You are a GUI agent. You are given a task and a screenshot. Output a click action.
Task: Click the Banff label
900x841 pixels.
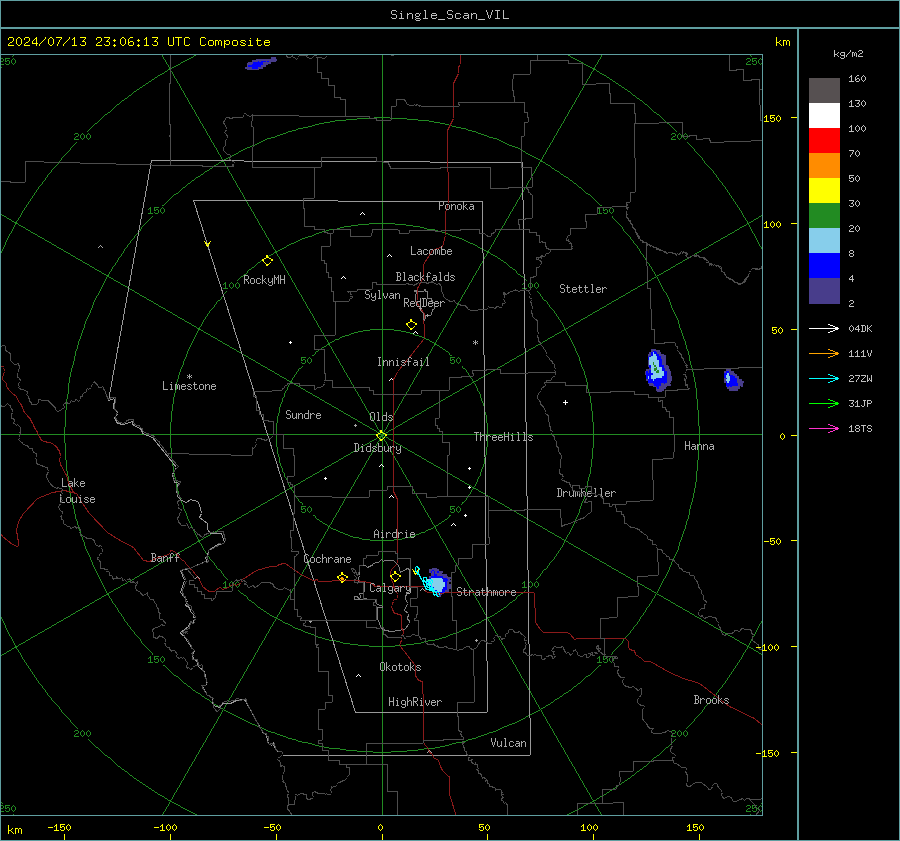(165, 558)
